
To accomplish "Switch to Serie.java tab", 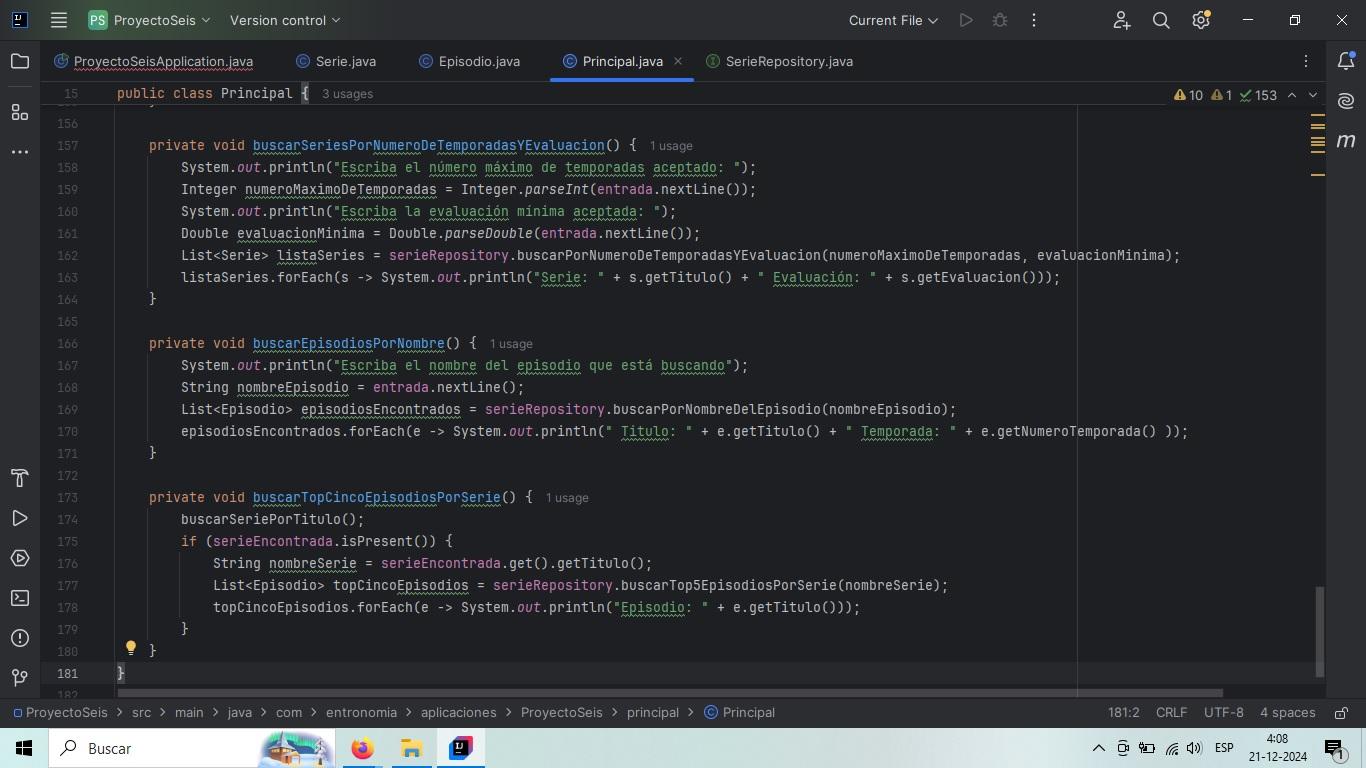I will (337, 62).
